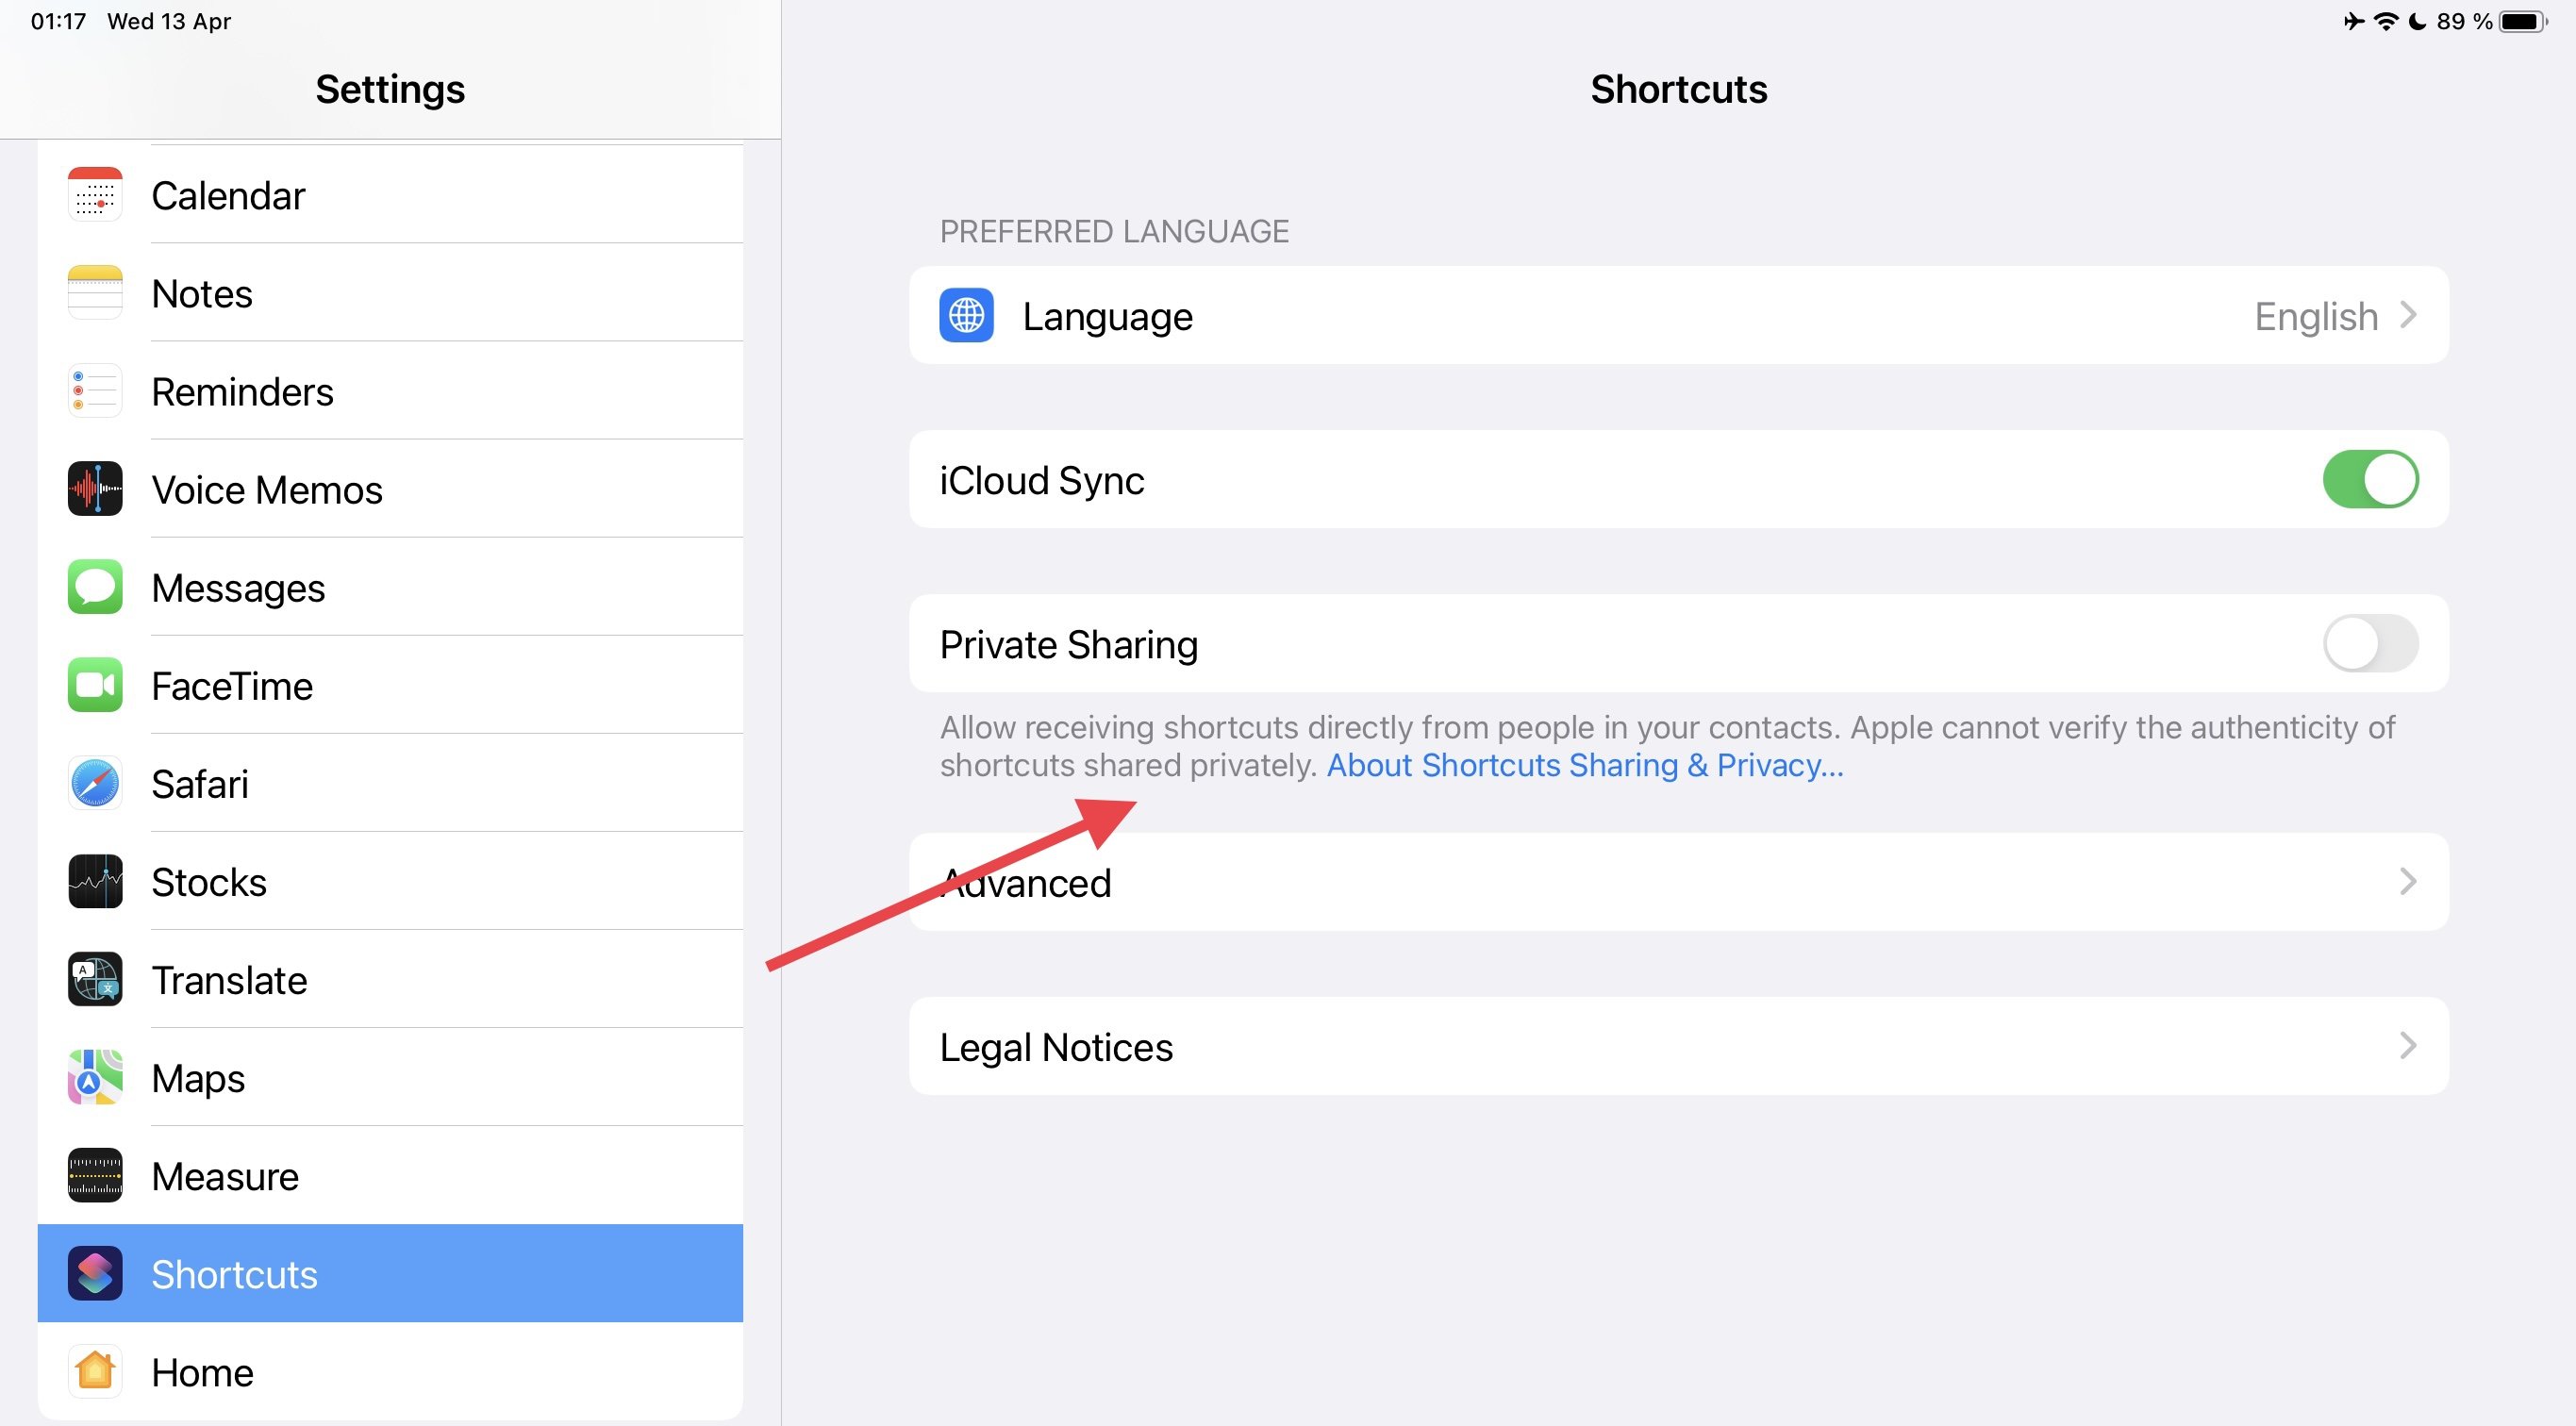Tap the PREFERRED LANGUAGE section header
This screenshot has height=1426, width=2576.
(1114, 231)
